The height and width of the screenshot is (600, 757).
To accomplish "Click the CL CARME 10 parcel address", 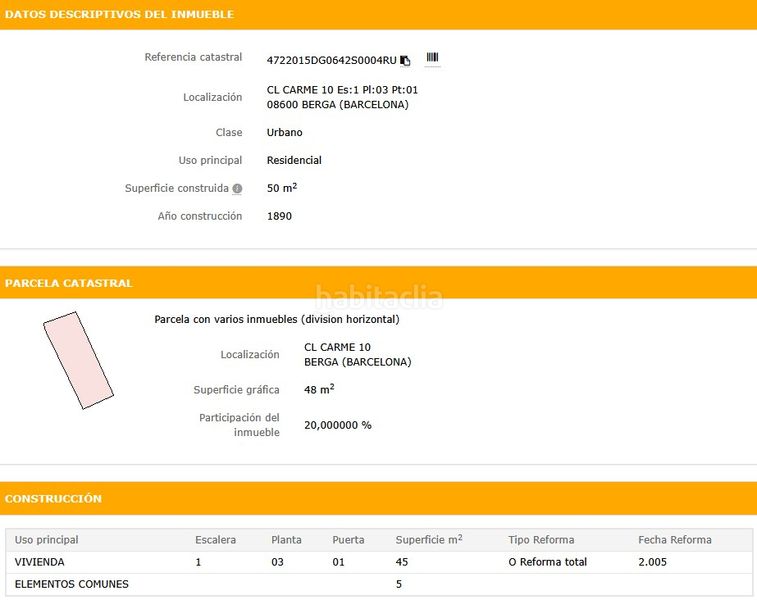I will [337, 347].
